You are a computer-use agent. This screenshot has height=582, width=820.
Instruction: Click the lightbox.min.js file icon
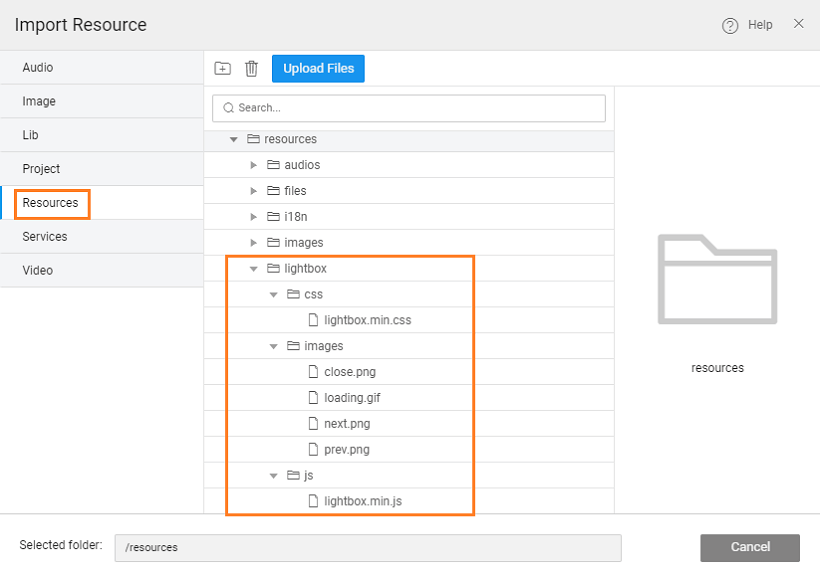point(313,501)
